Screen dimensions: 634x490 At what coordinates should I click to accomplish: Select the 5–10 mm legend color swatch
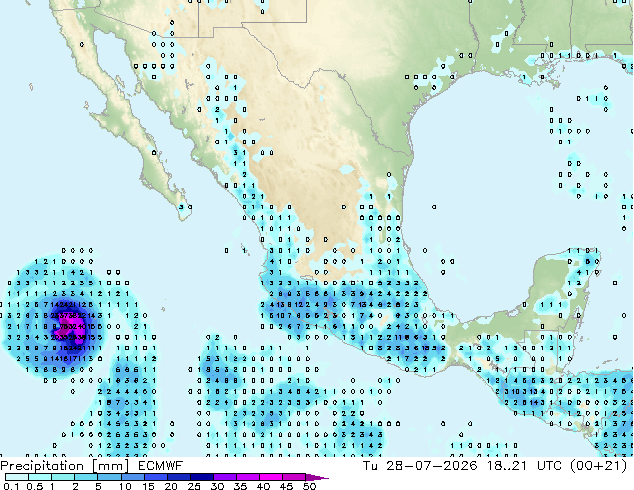[109, 477]
